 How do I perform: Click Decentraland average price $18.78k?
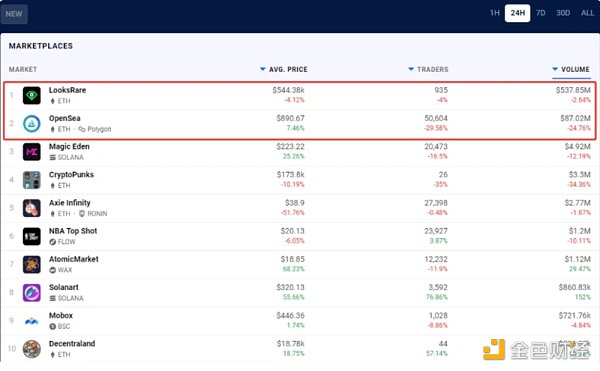291,343
